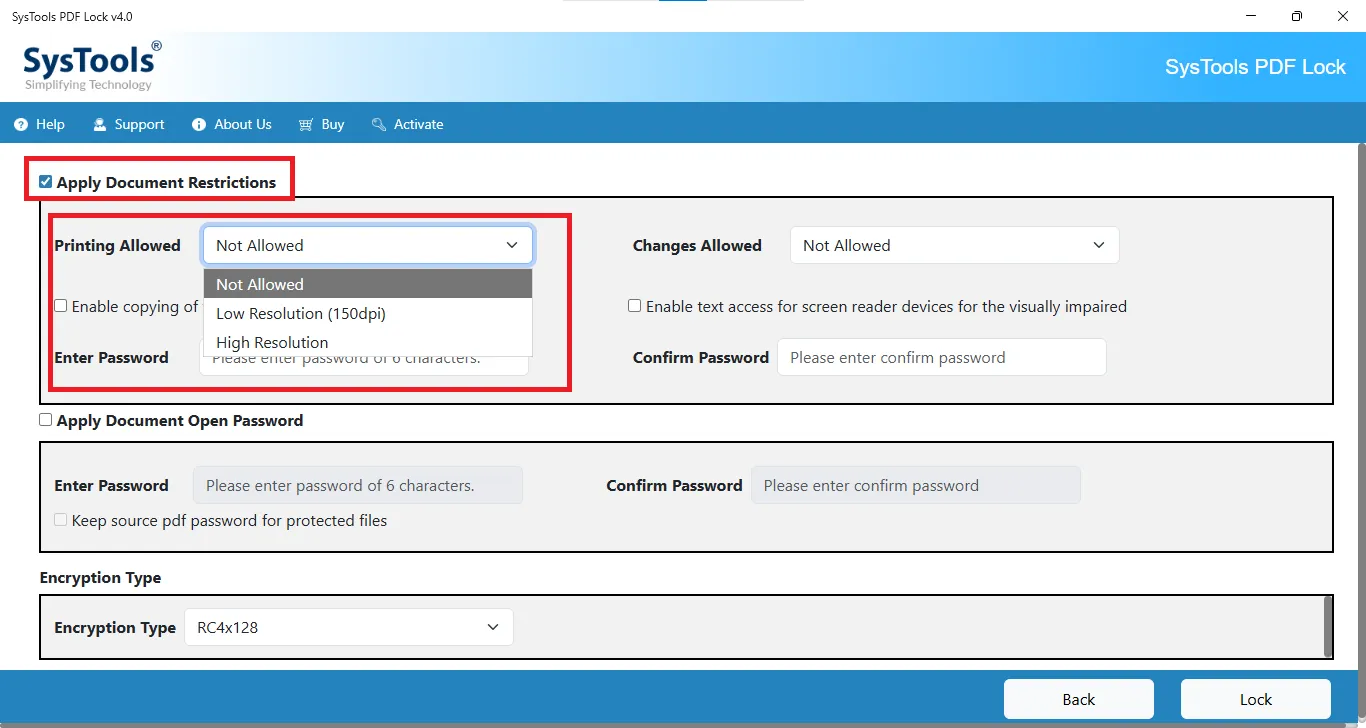Screen dimensions: 1366x728
Task: Click the Support person icon
Action: (x=100, y=125)
